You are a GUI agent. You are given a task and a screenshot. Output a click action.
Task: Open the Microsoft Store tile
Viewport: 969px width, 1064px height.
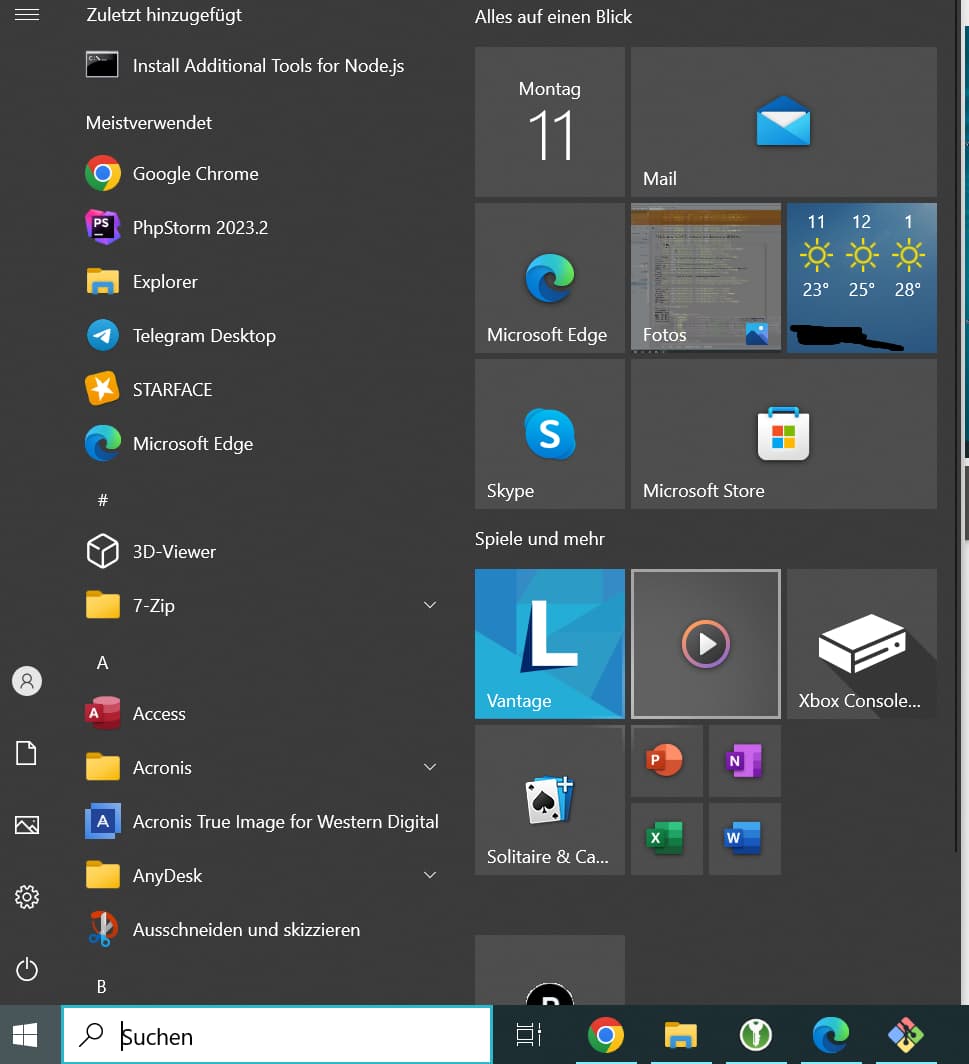coord(784,434)
